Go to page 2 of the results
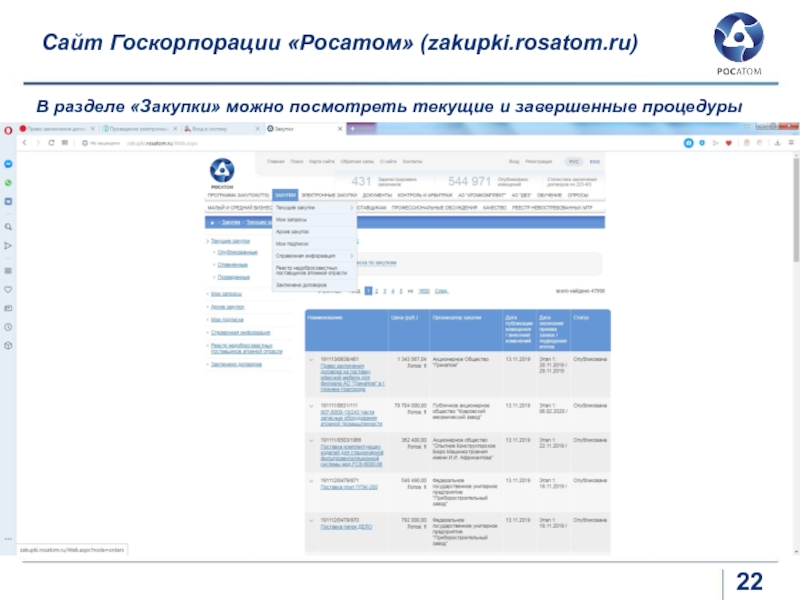The width and height of the screenshot is (800, 600). (x=377, y=291)
